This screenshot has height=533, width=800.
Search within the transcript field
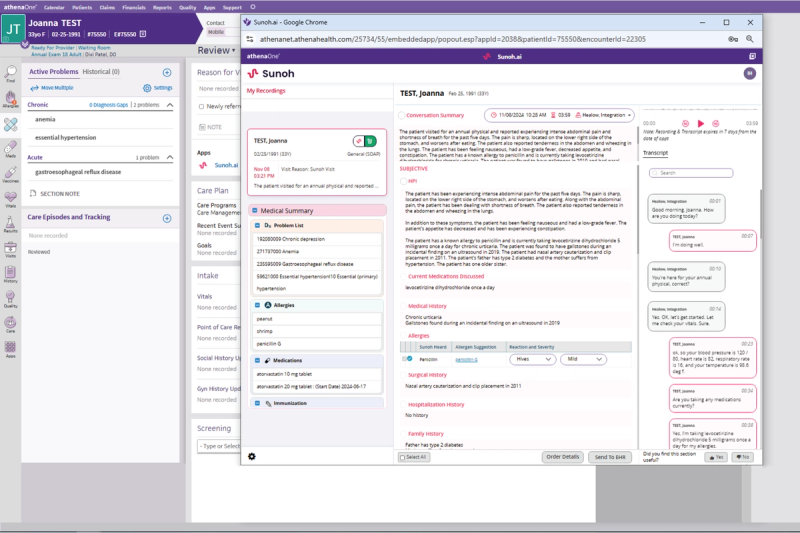pyautogui.click(x=691, y=173)
